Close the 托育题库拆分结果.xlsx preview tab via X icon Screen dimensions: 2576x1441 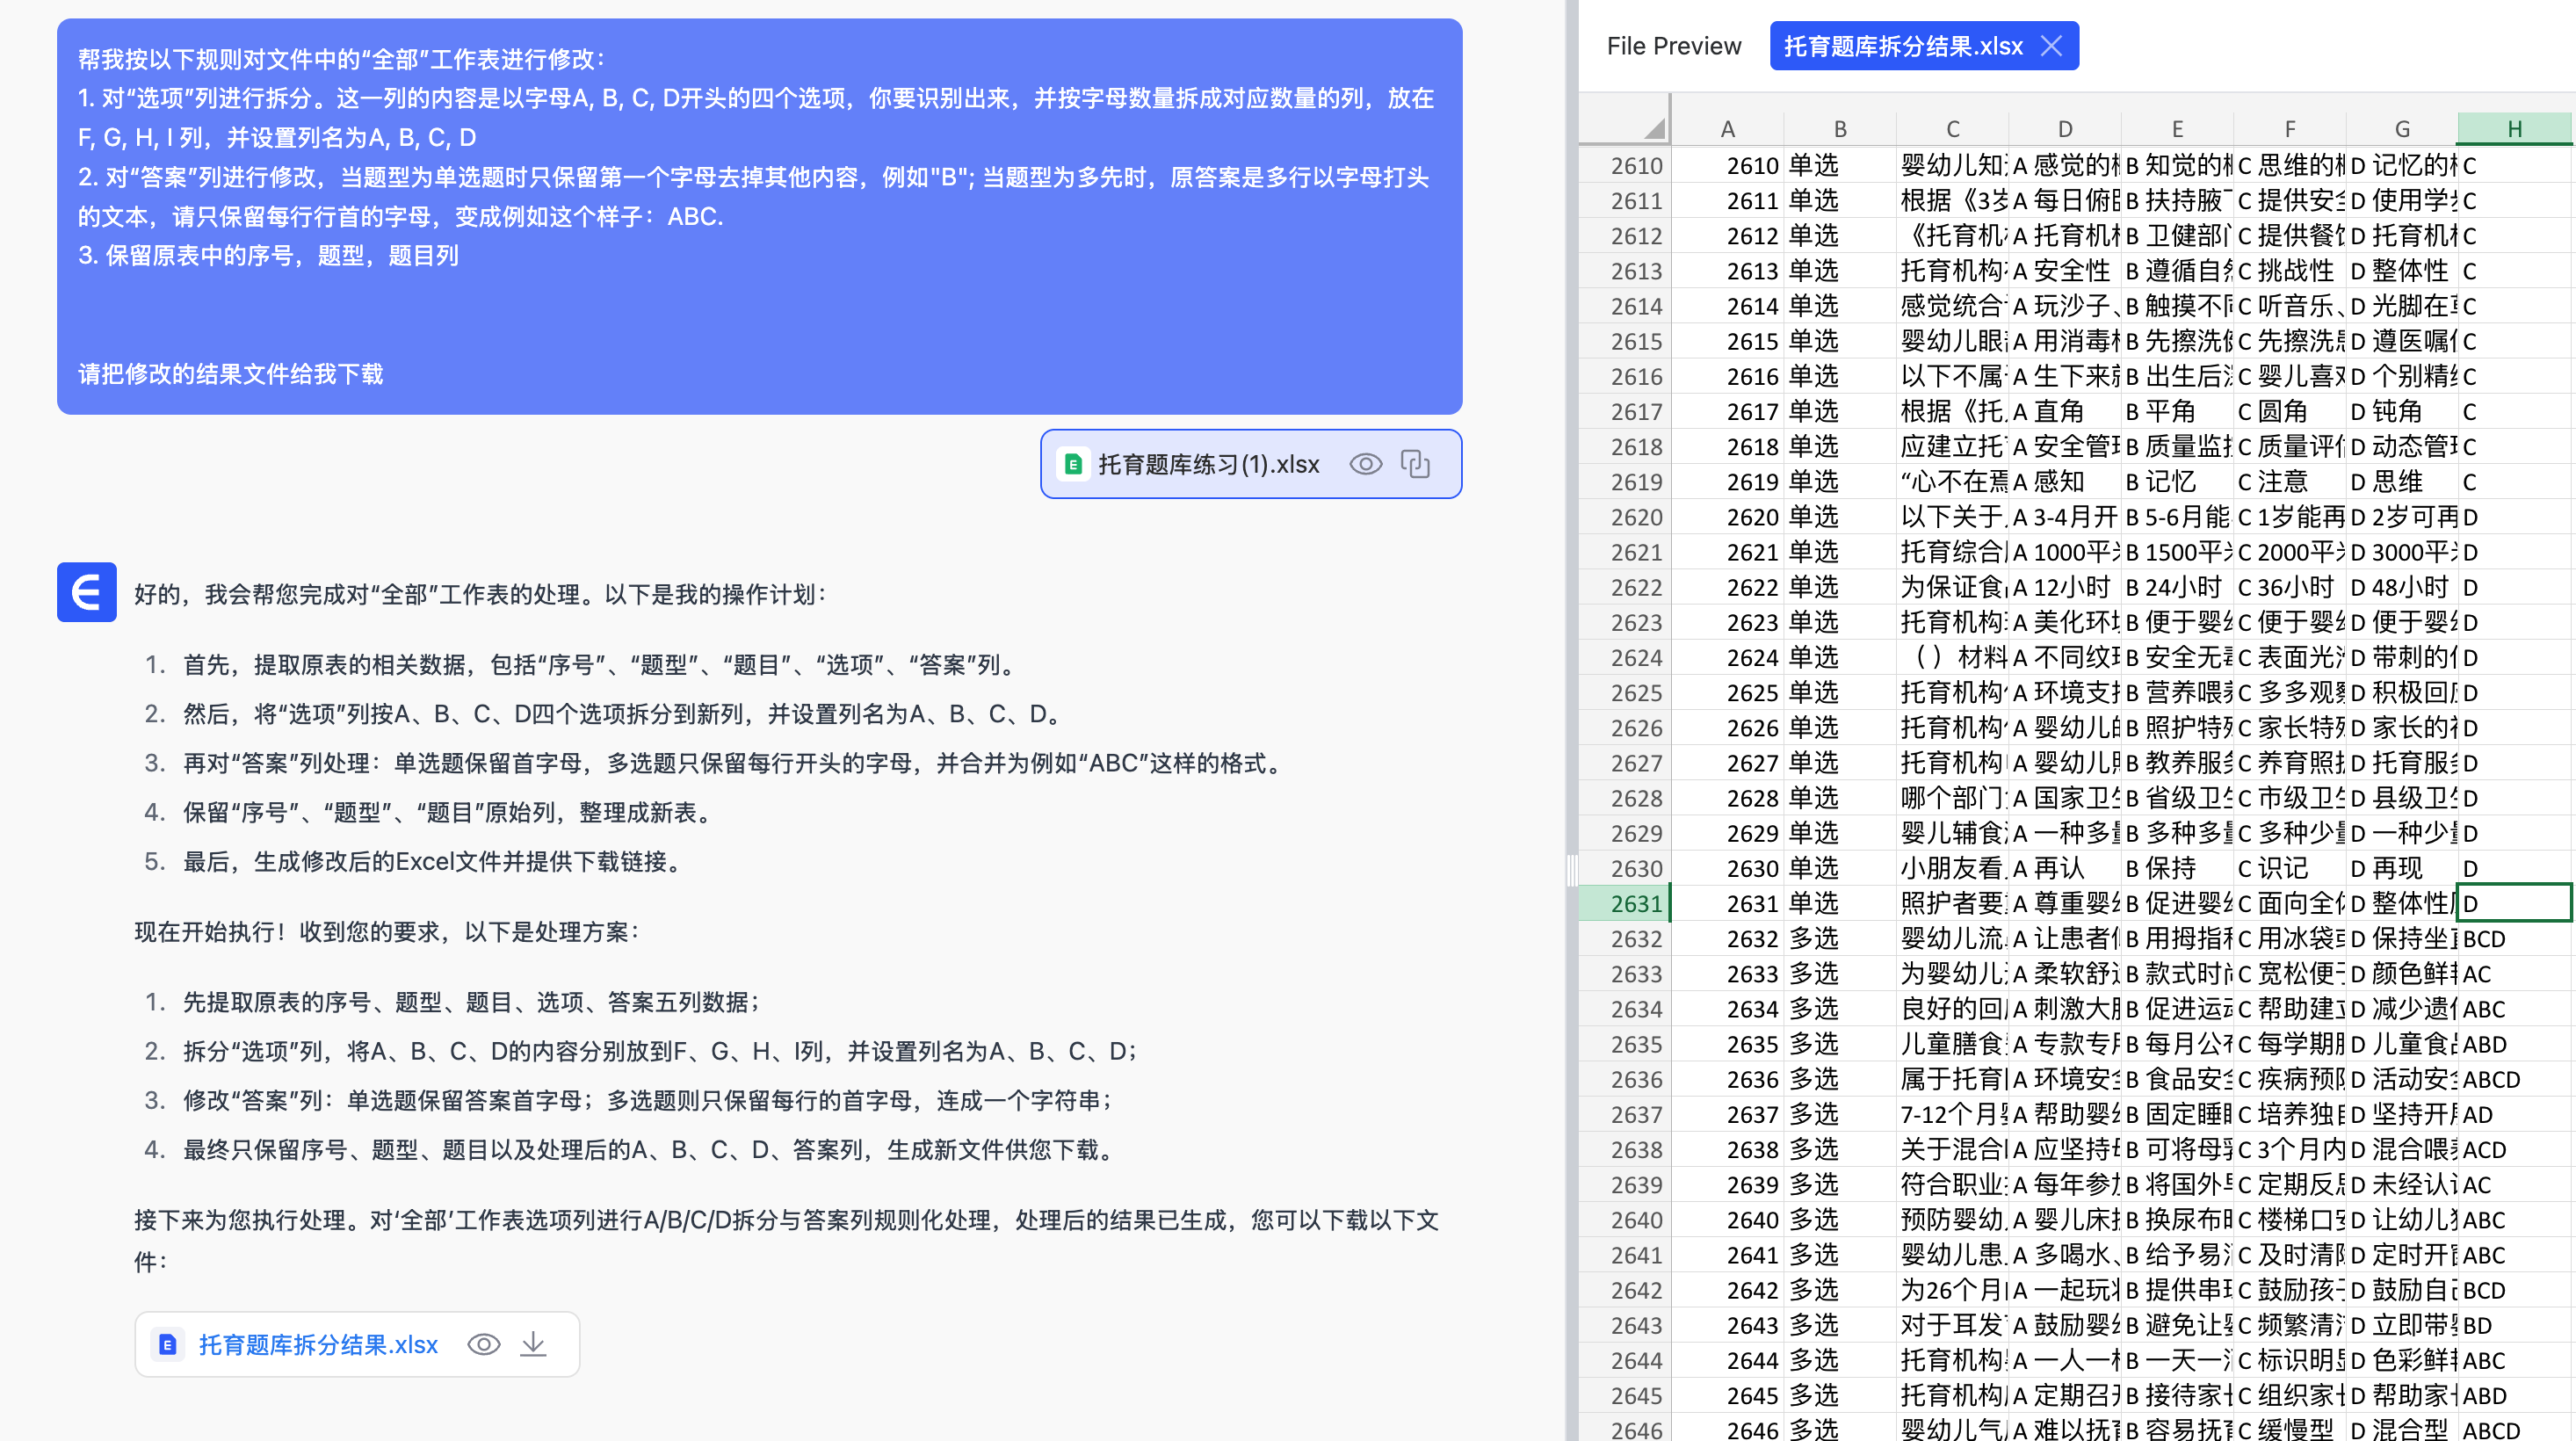[2055, 46]
